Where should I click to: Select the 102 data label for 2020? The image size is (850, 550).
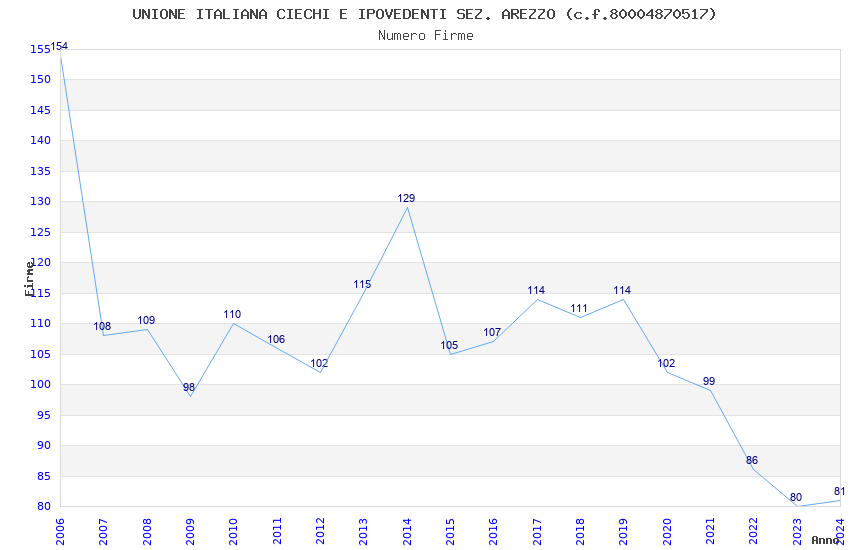[x=666, y=363]
